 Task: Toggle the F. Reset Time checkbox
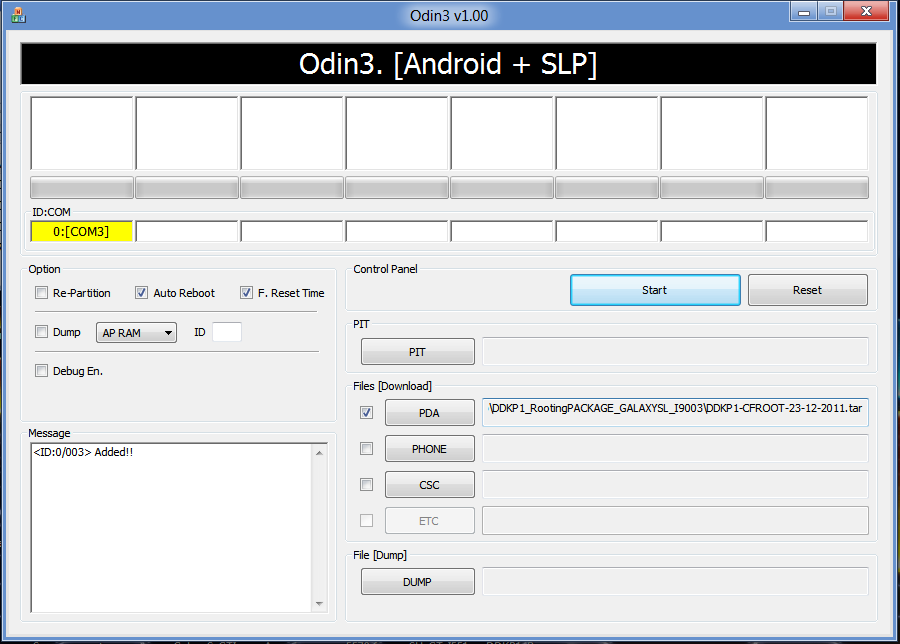click(246, 293)
